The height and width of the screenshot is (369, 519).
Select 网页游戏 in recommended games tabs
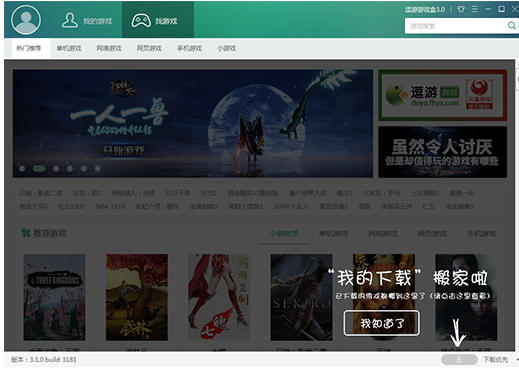[x=432, y=234]
